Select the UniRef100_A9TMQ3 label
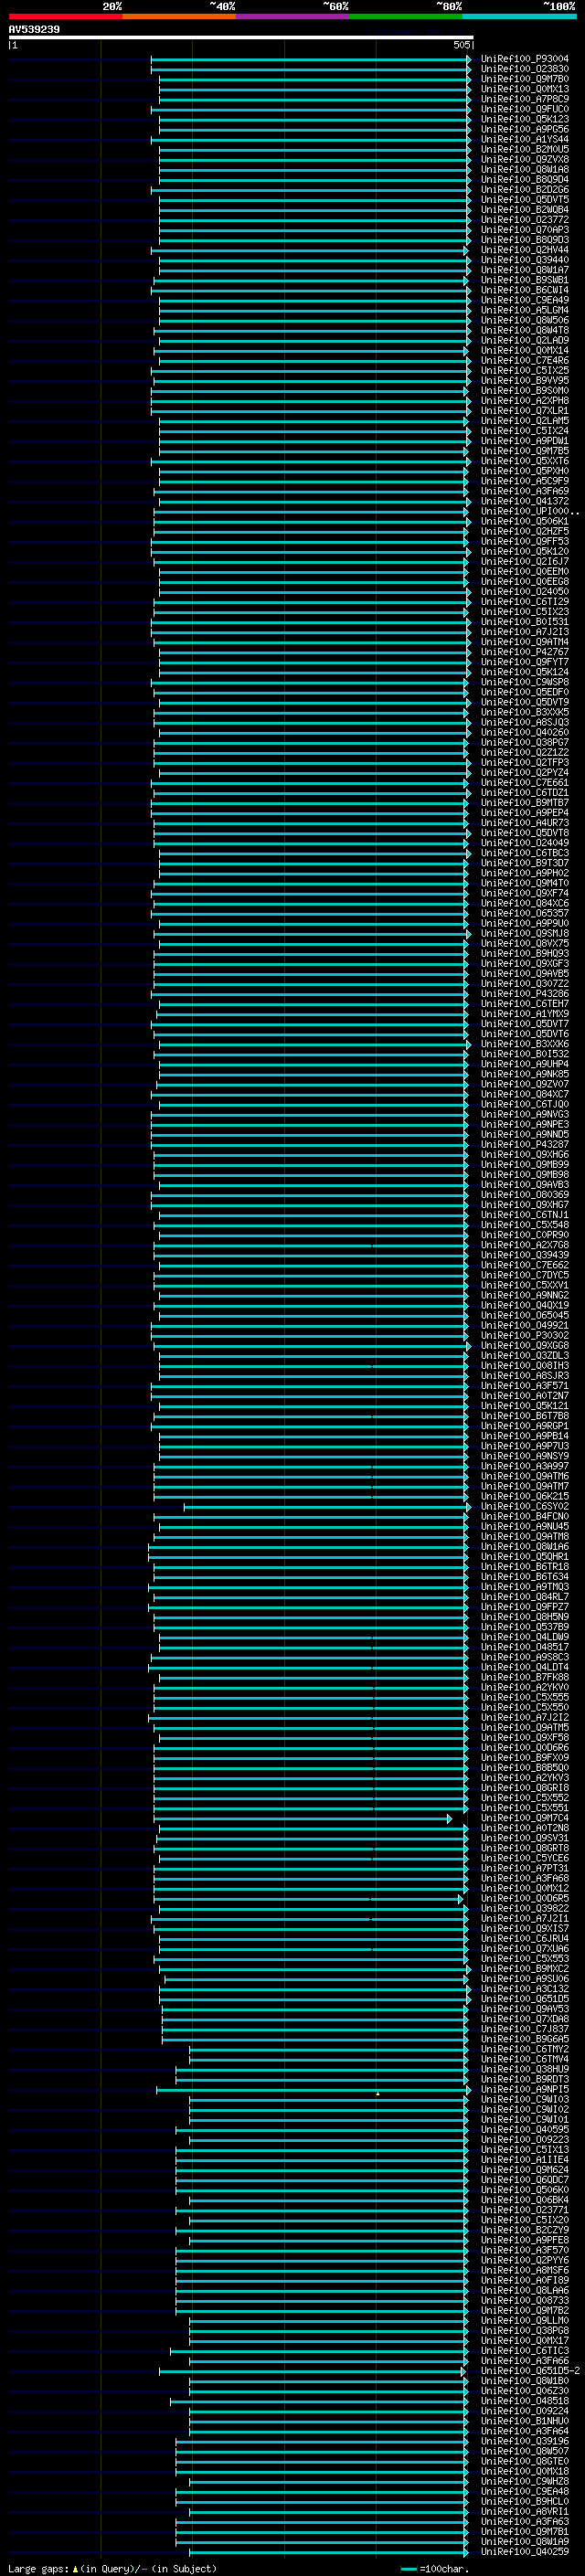This screenshot has height=2576, width=585. click(524, 1587)
